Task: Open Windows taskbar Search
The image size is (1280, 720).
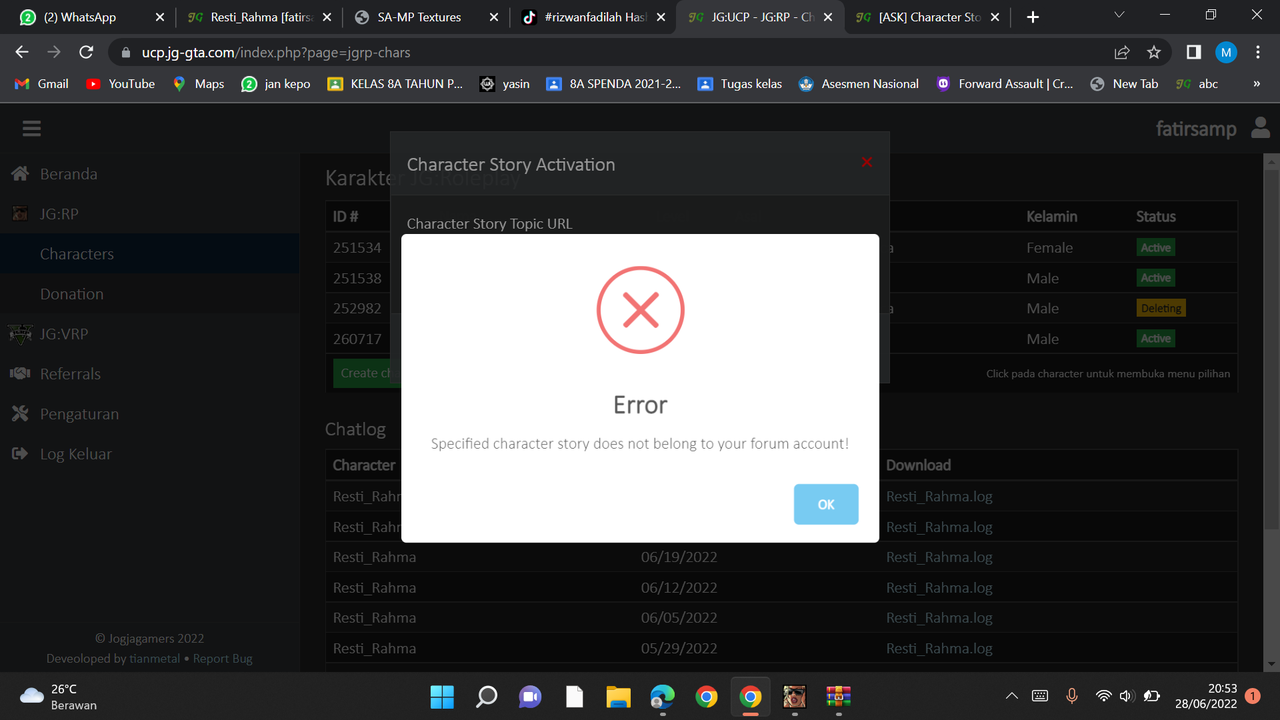Action: pos(487,696)
